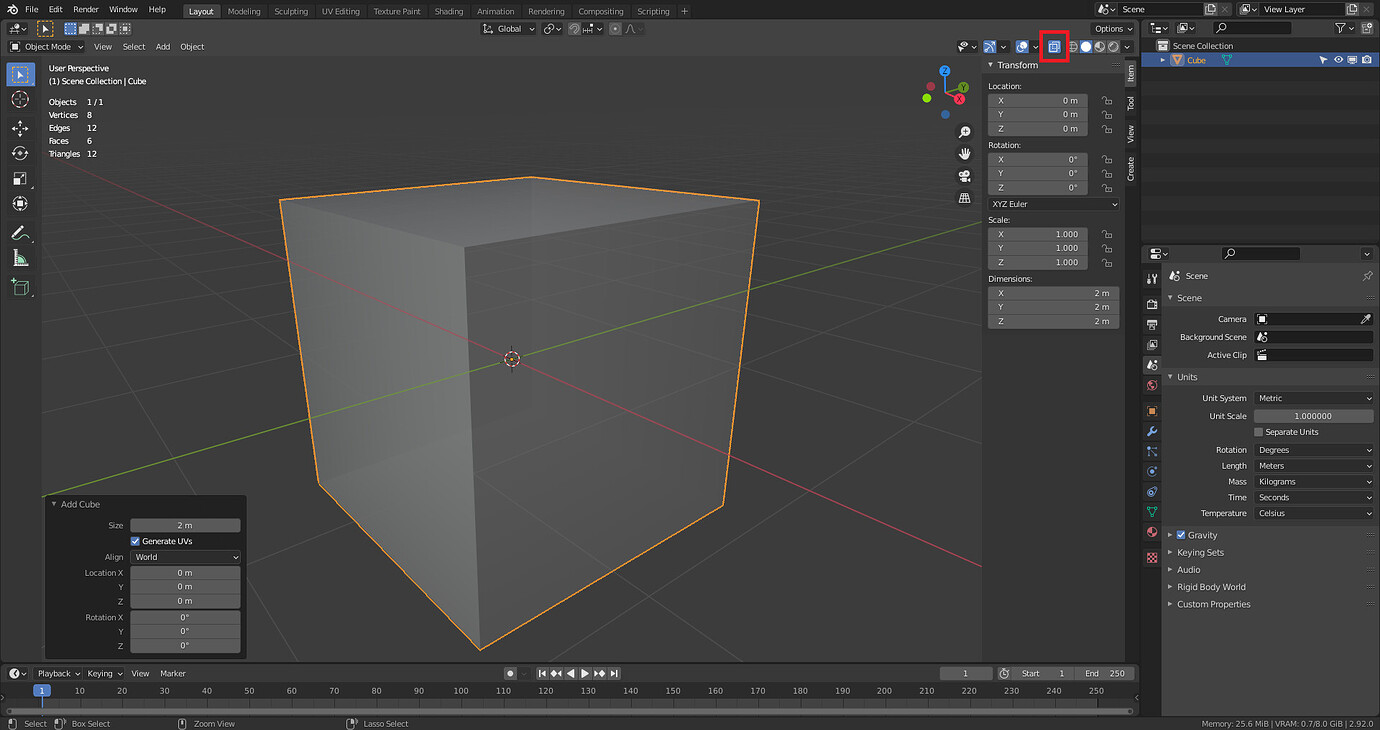Select the Measure tool
The image size is (1380, 730).
[x=20, y=258]
